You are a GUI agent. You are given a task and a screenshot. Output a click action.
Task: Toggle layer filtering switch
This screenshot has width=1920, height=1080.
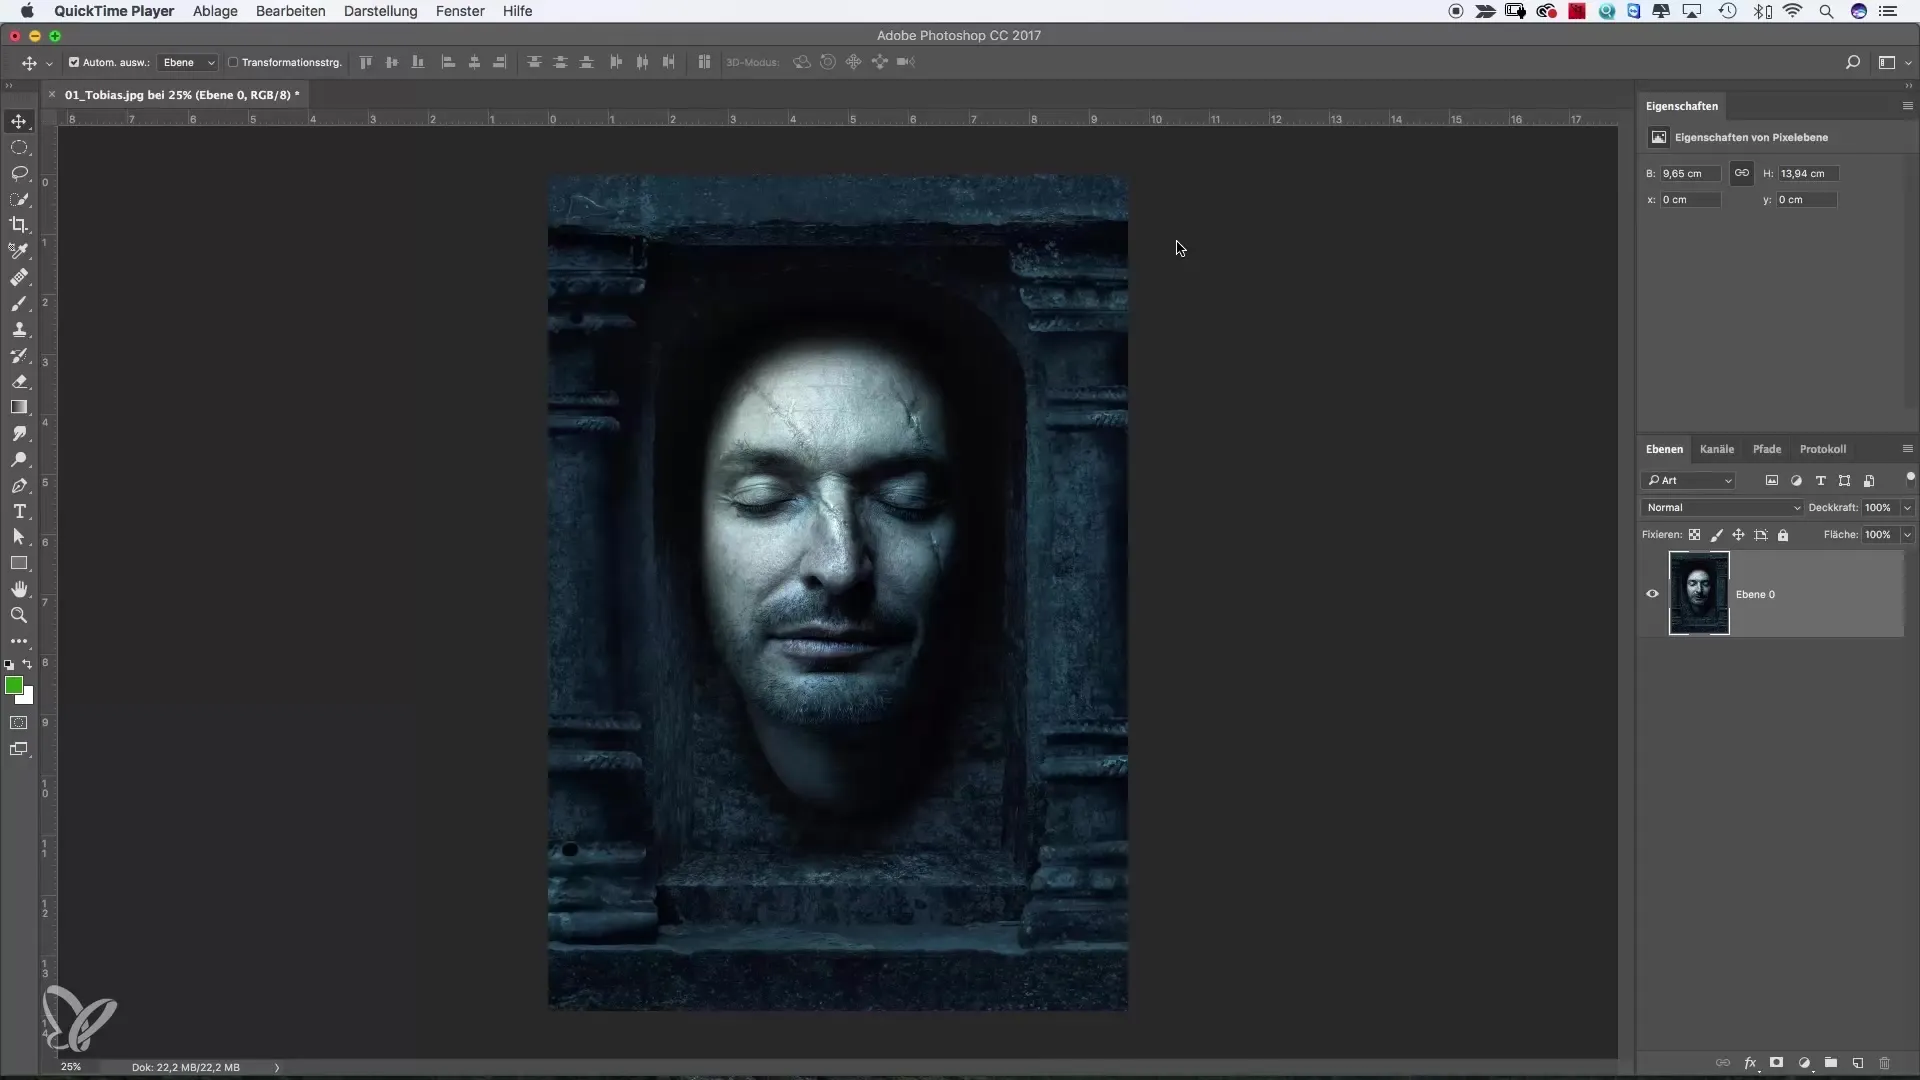point(1910,478)
